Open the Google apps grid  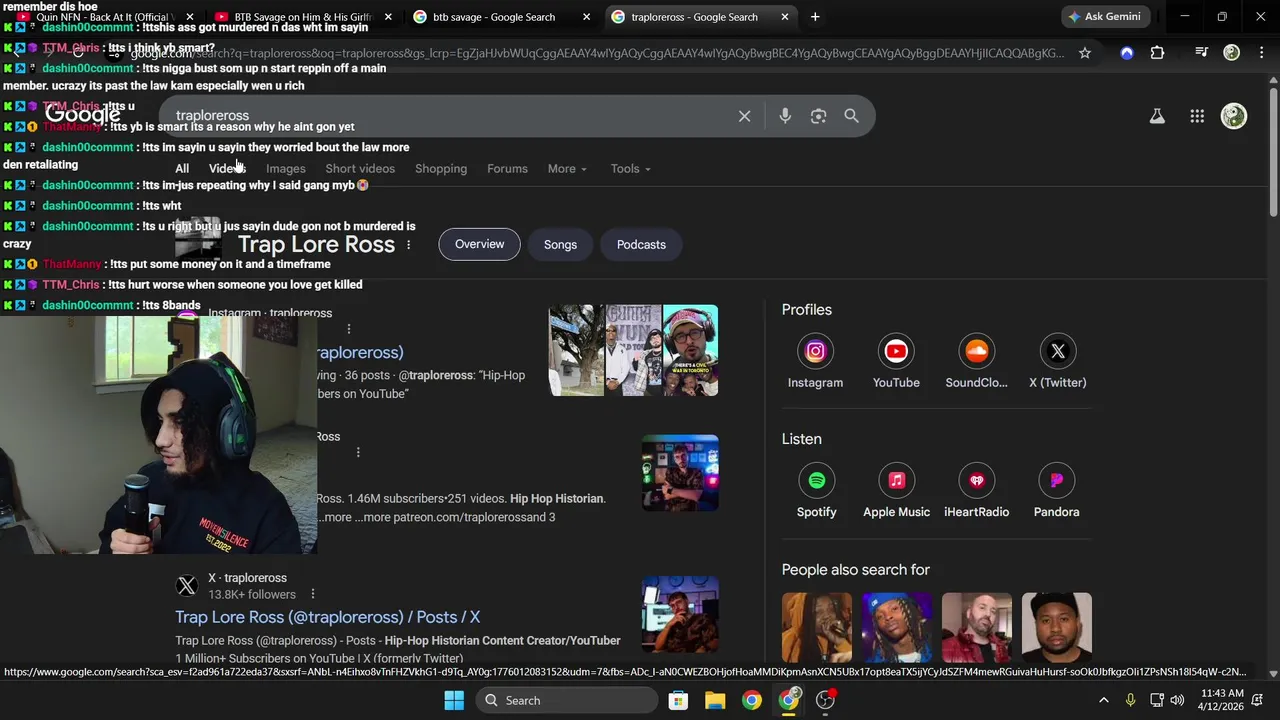tap(1197, 116)
